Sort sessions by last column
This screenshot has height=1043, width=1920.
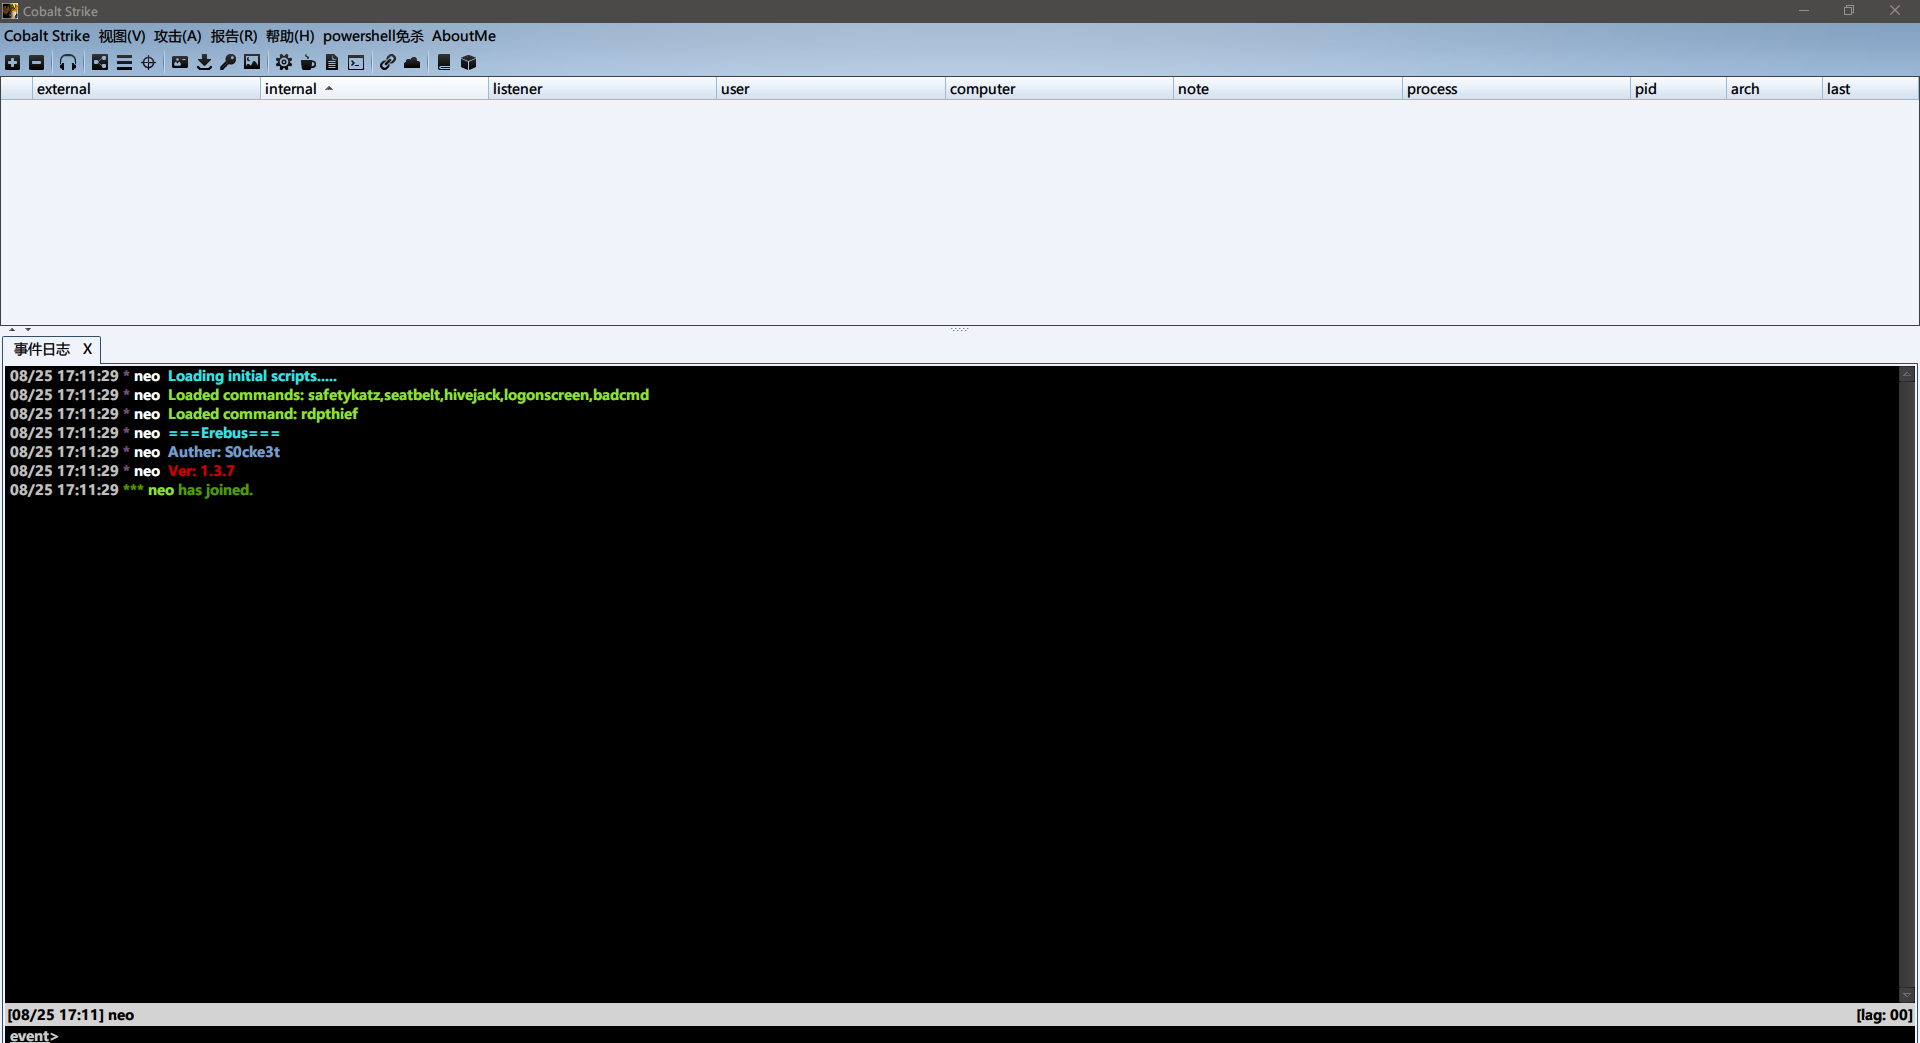(x=1870, y=89)
